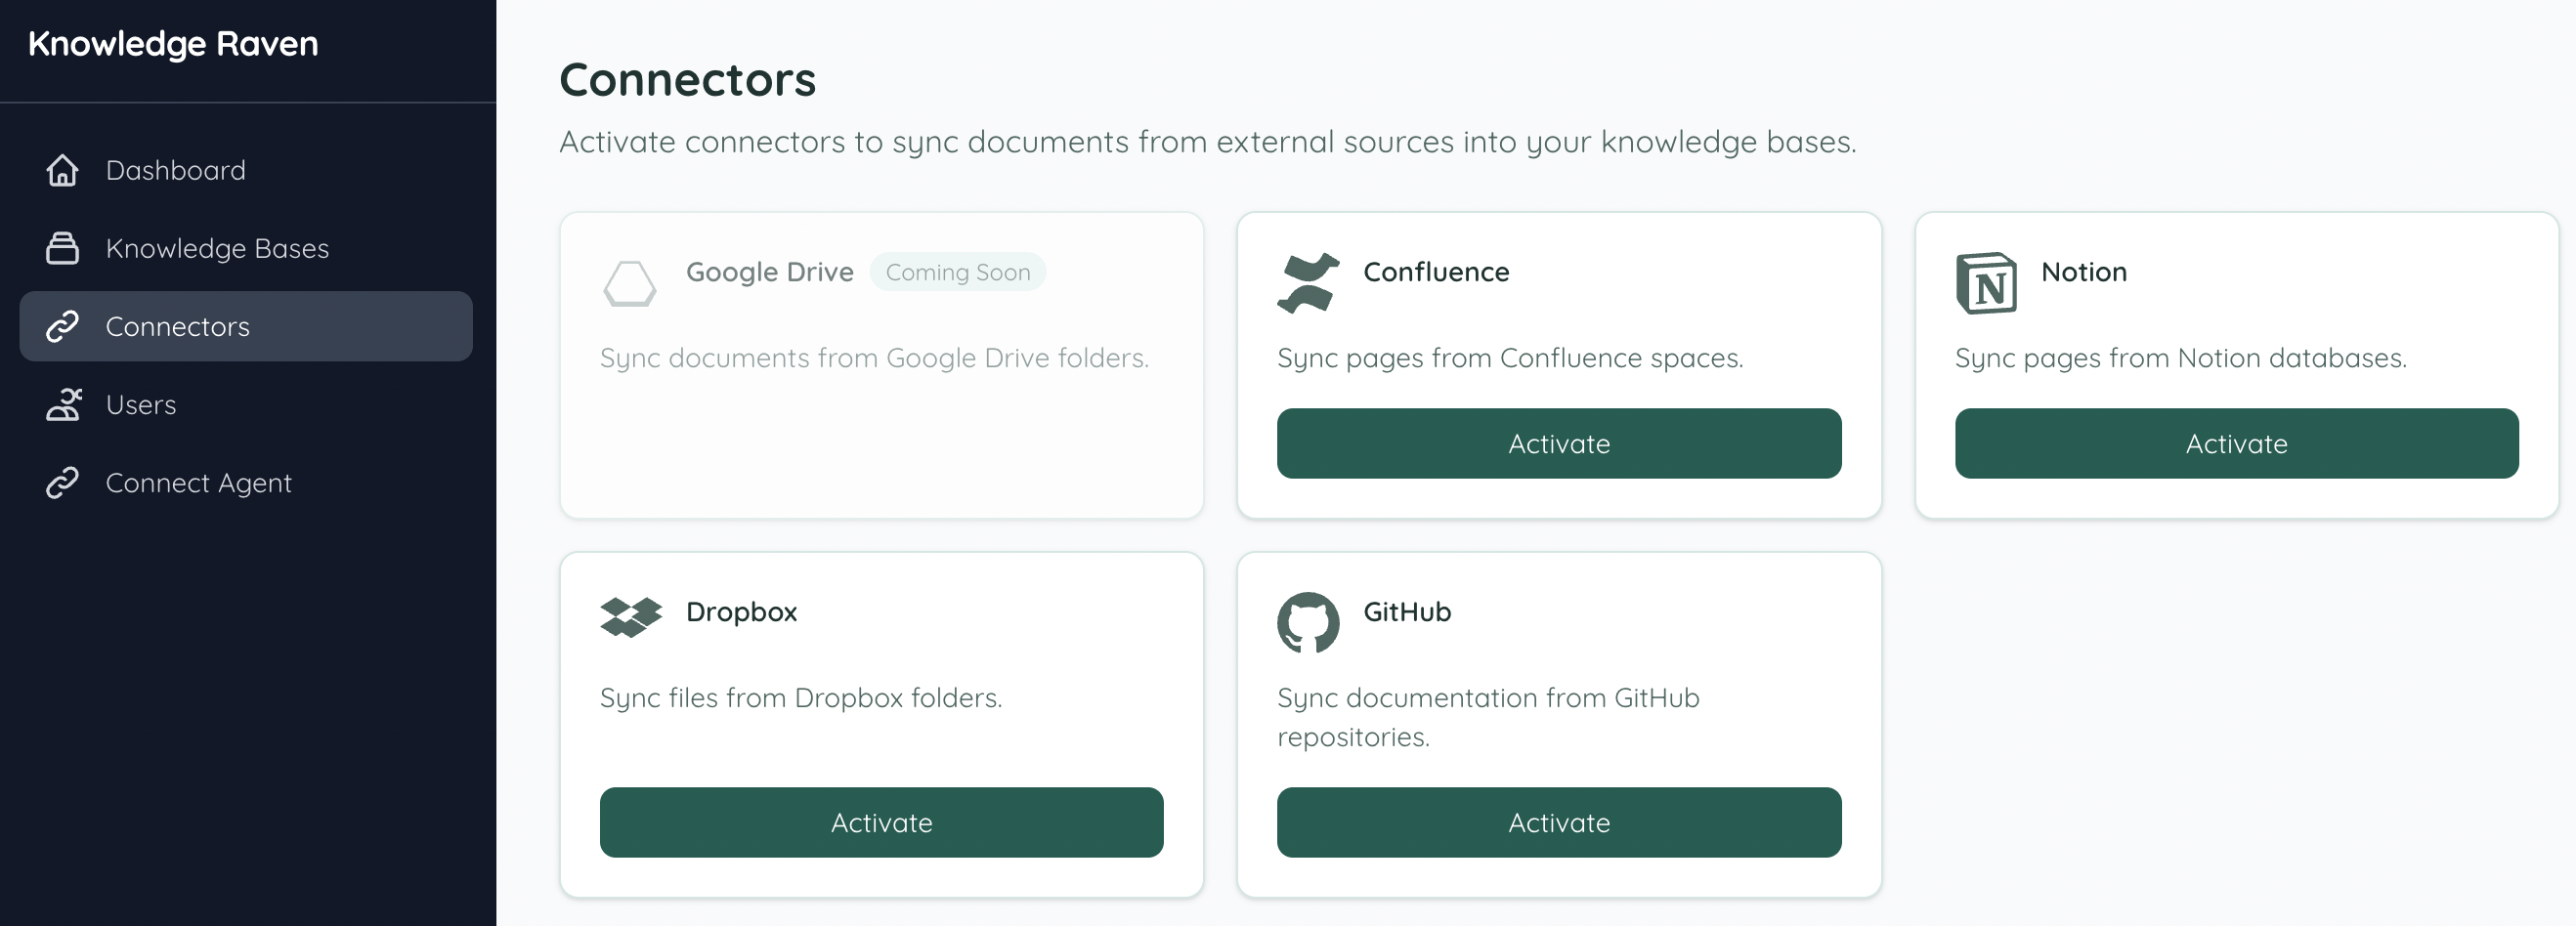Activate the Notion connector

click(x=2235, y=443)
